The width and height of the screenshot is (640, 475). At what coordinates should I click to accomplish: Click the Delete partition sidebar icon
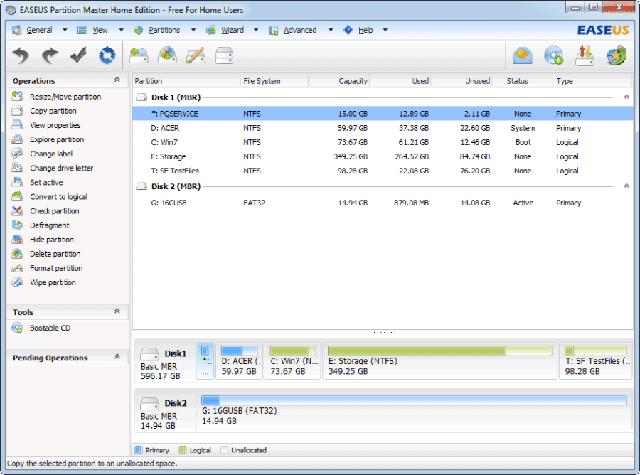pyautogui.click(x=17, y=253)
